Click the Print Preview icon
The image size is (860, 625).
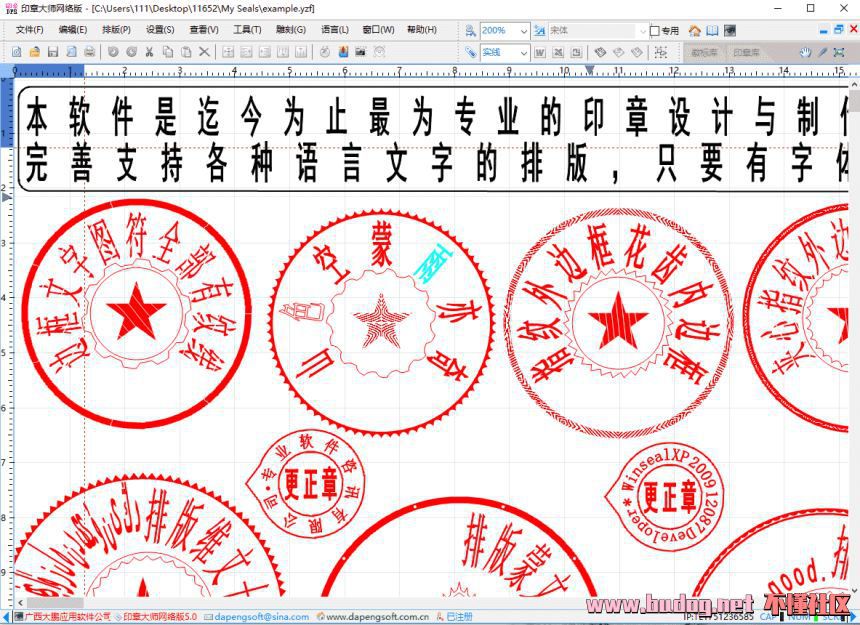tap(71, 52)
